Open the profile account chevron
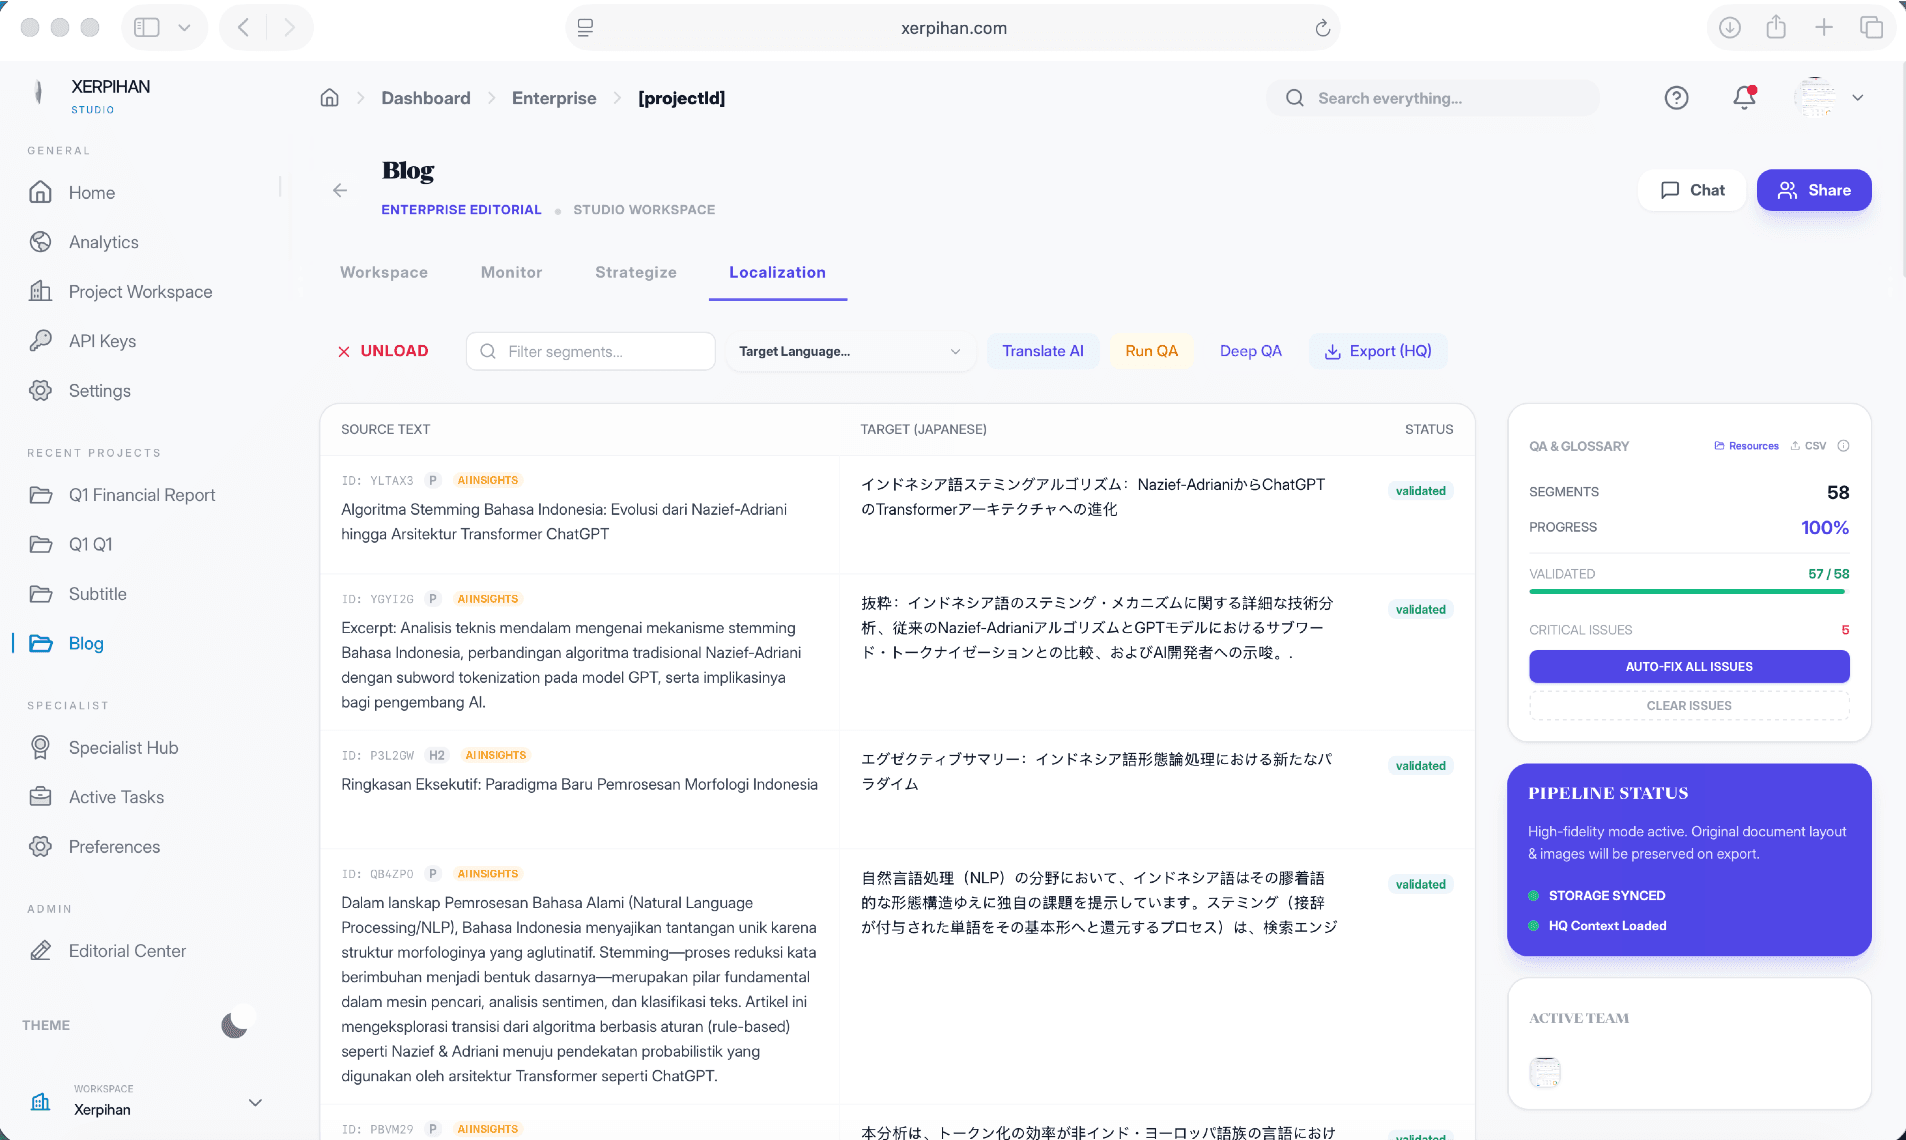Image resolution: width=1906 pixels, height=1140 pixels. [1858, 97]
